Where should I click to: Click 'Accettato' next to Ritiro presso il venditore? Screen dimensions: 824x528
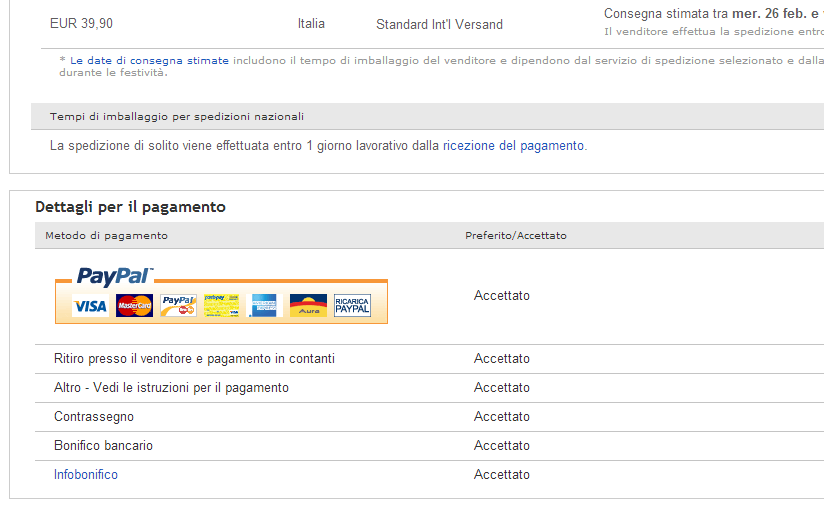click(502, 359)
